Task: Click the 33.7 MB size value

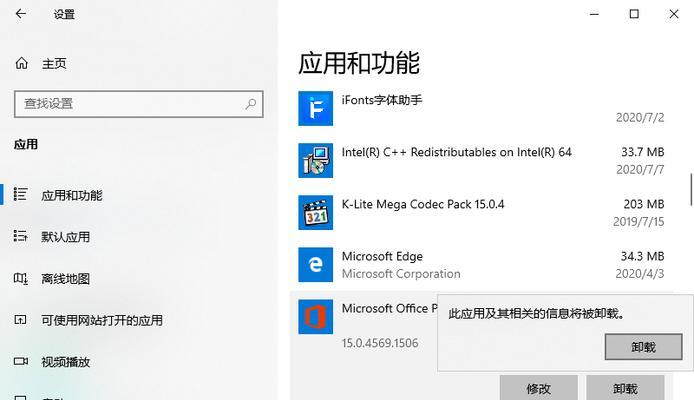Action: click(642, 152)
